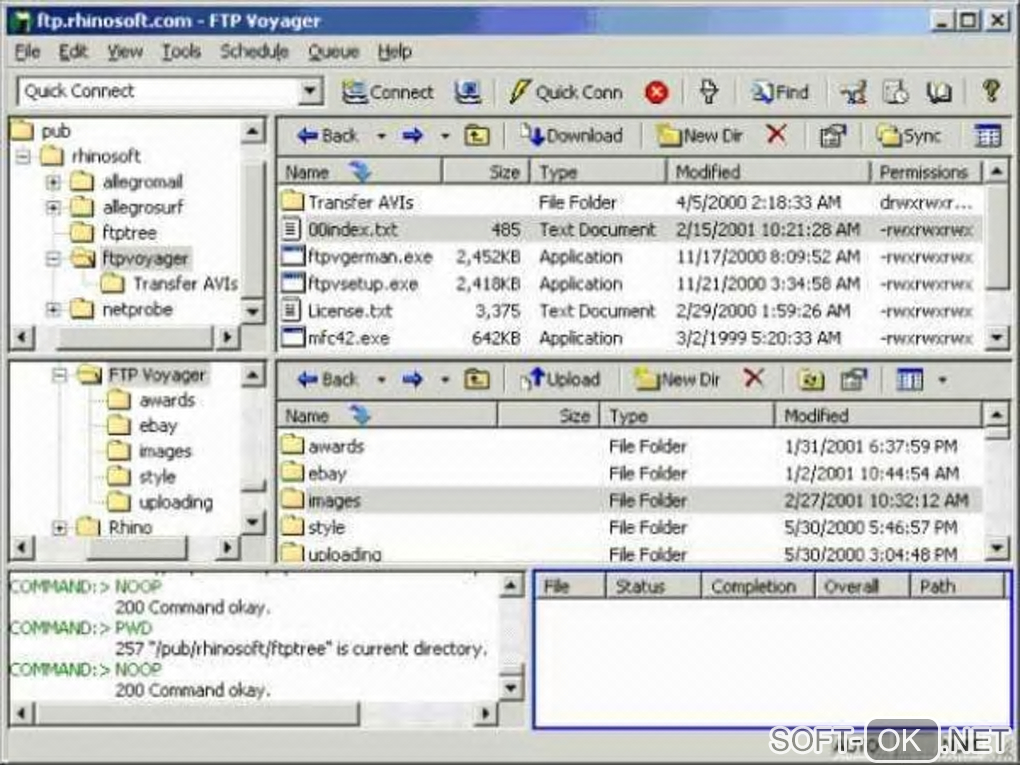Click the Download button
The height and width of the screenshot is (765, 1020).
point(571,136)
